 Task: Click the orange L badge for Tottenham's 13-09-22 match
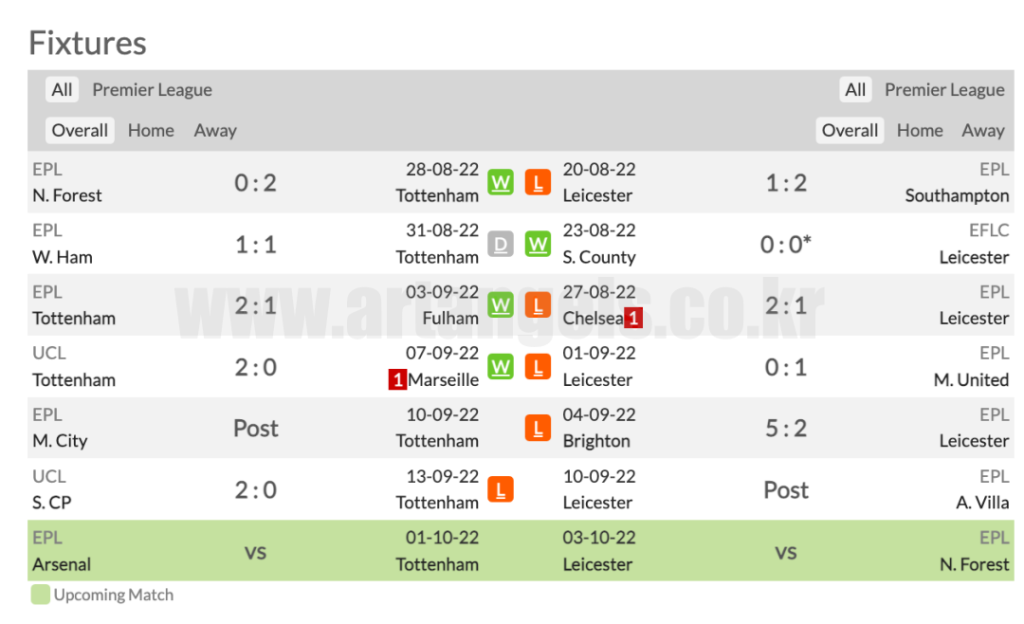click(x=500, y=490)
